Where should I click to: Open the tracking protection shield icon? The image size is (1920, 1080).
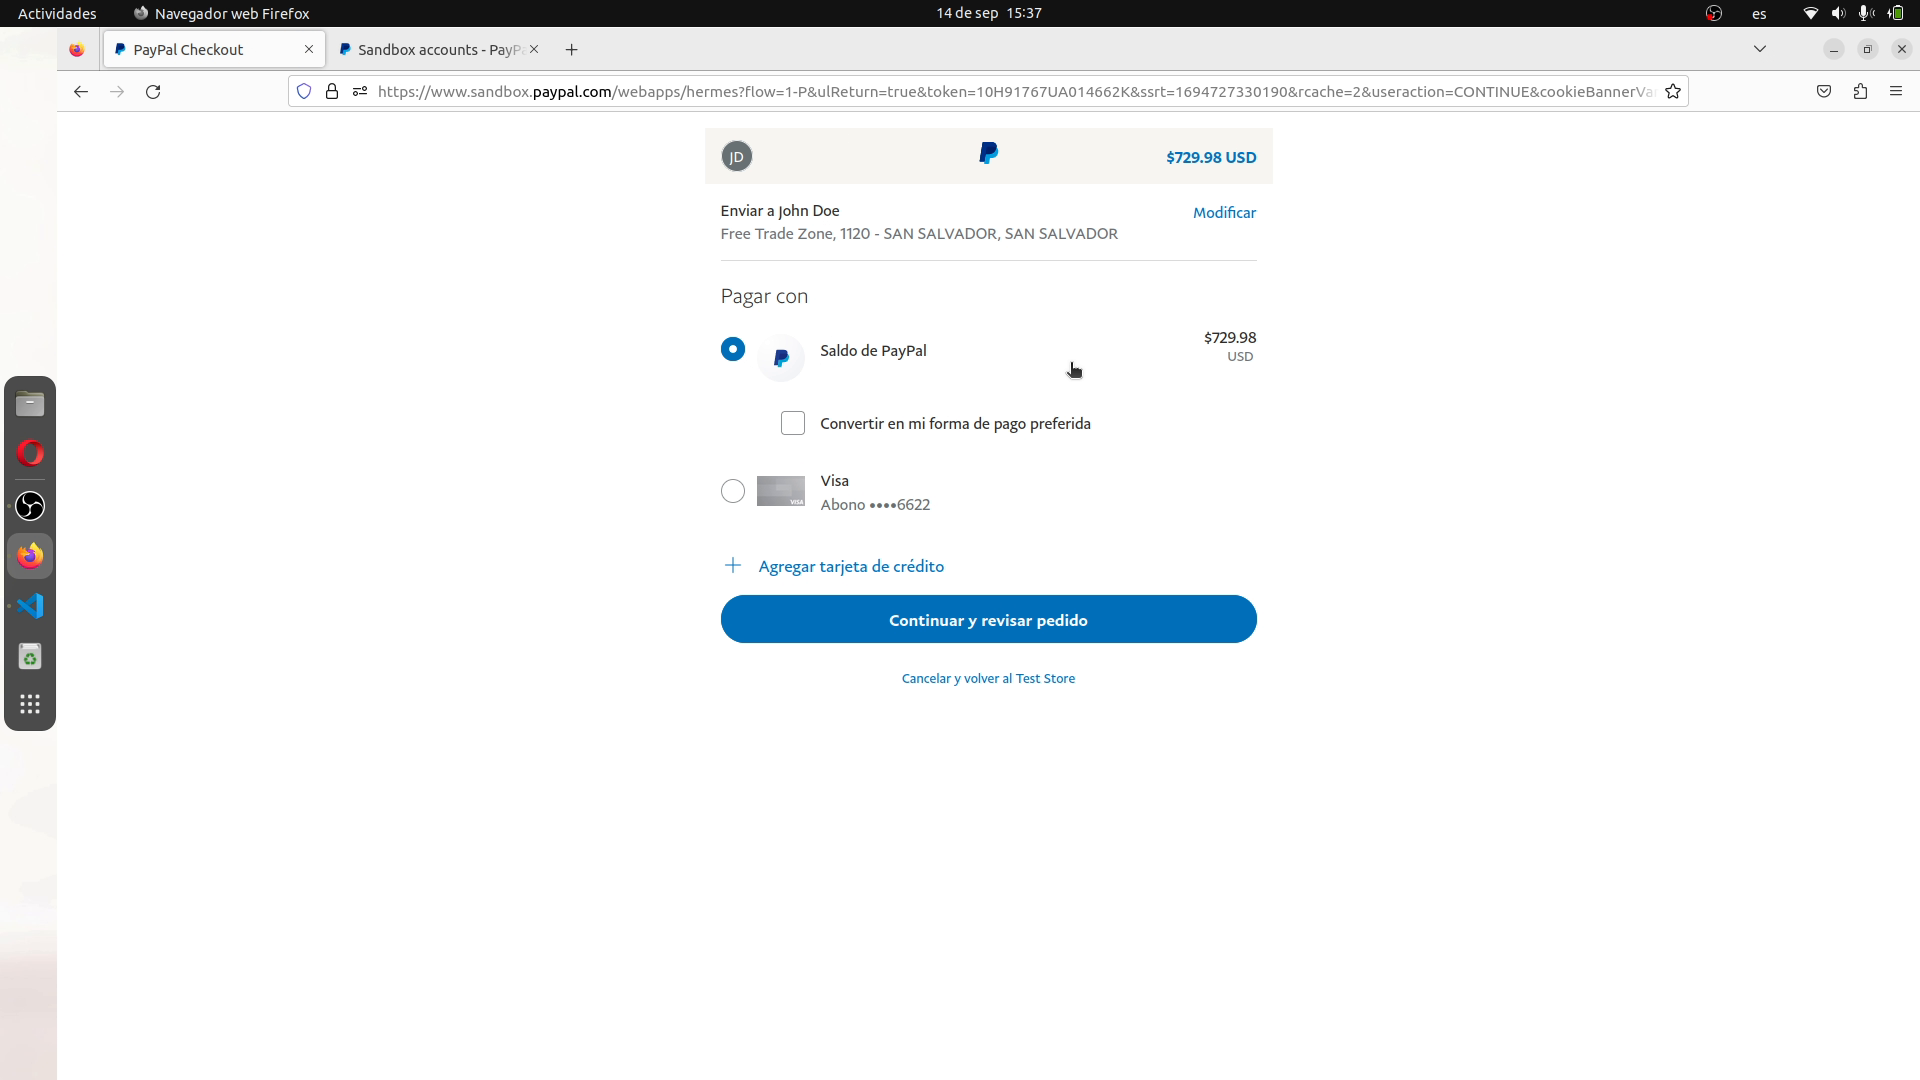(304, 91)
